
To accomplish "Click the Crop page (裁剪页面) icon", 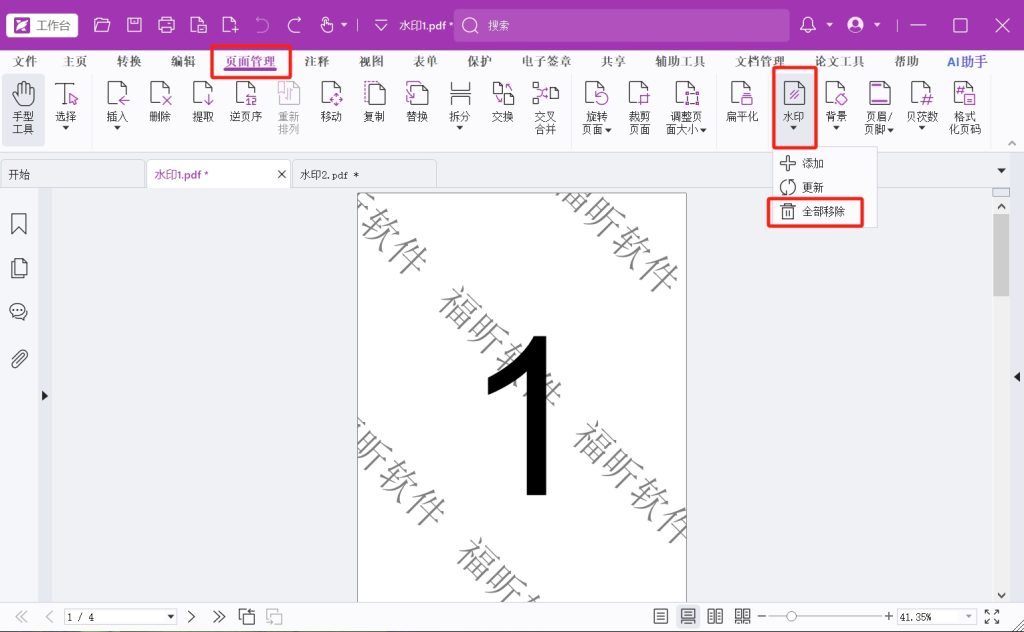I will point(639,108).
